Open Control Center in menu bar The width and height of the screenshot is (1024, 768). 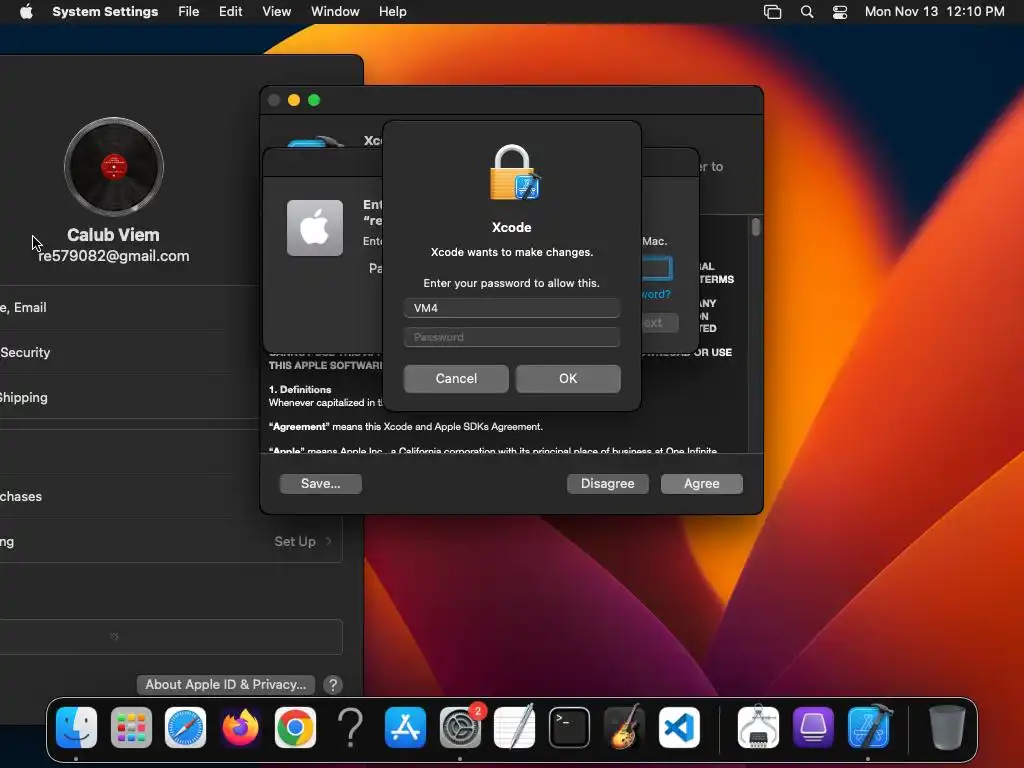point(840,12)
